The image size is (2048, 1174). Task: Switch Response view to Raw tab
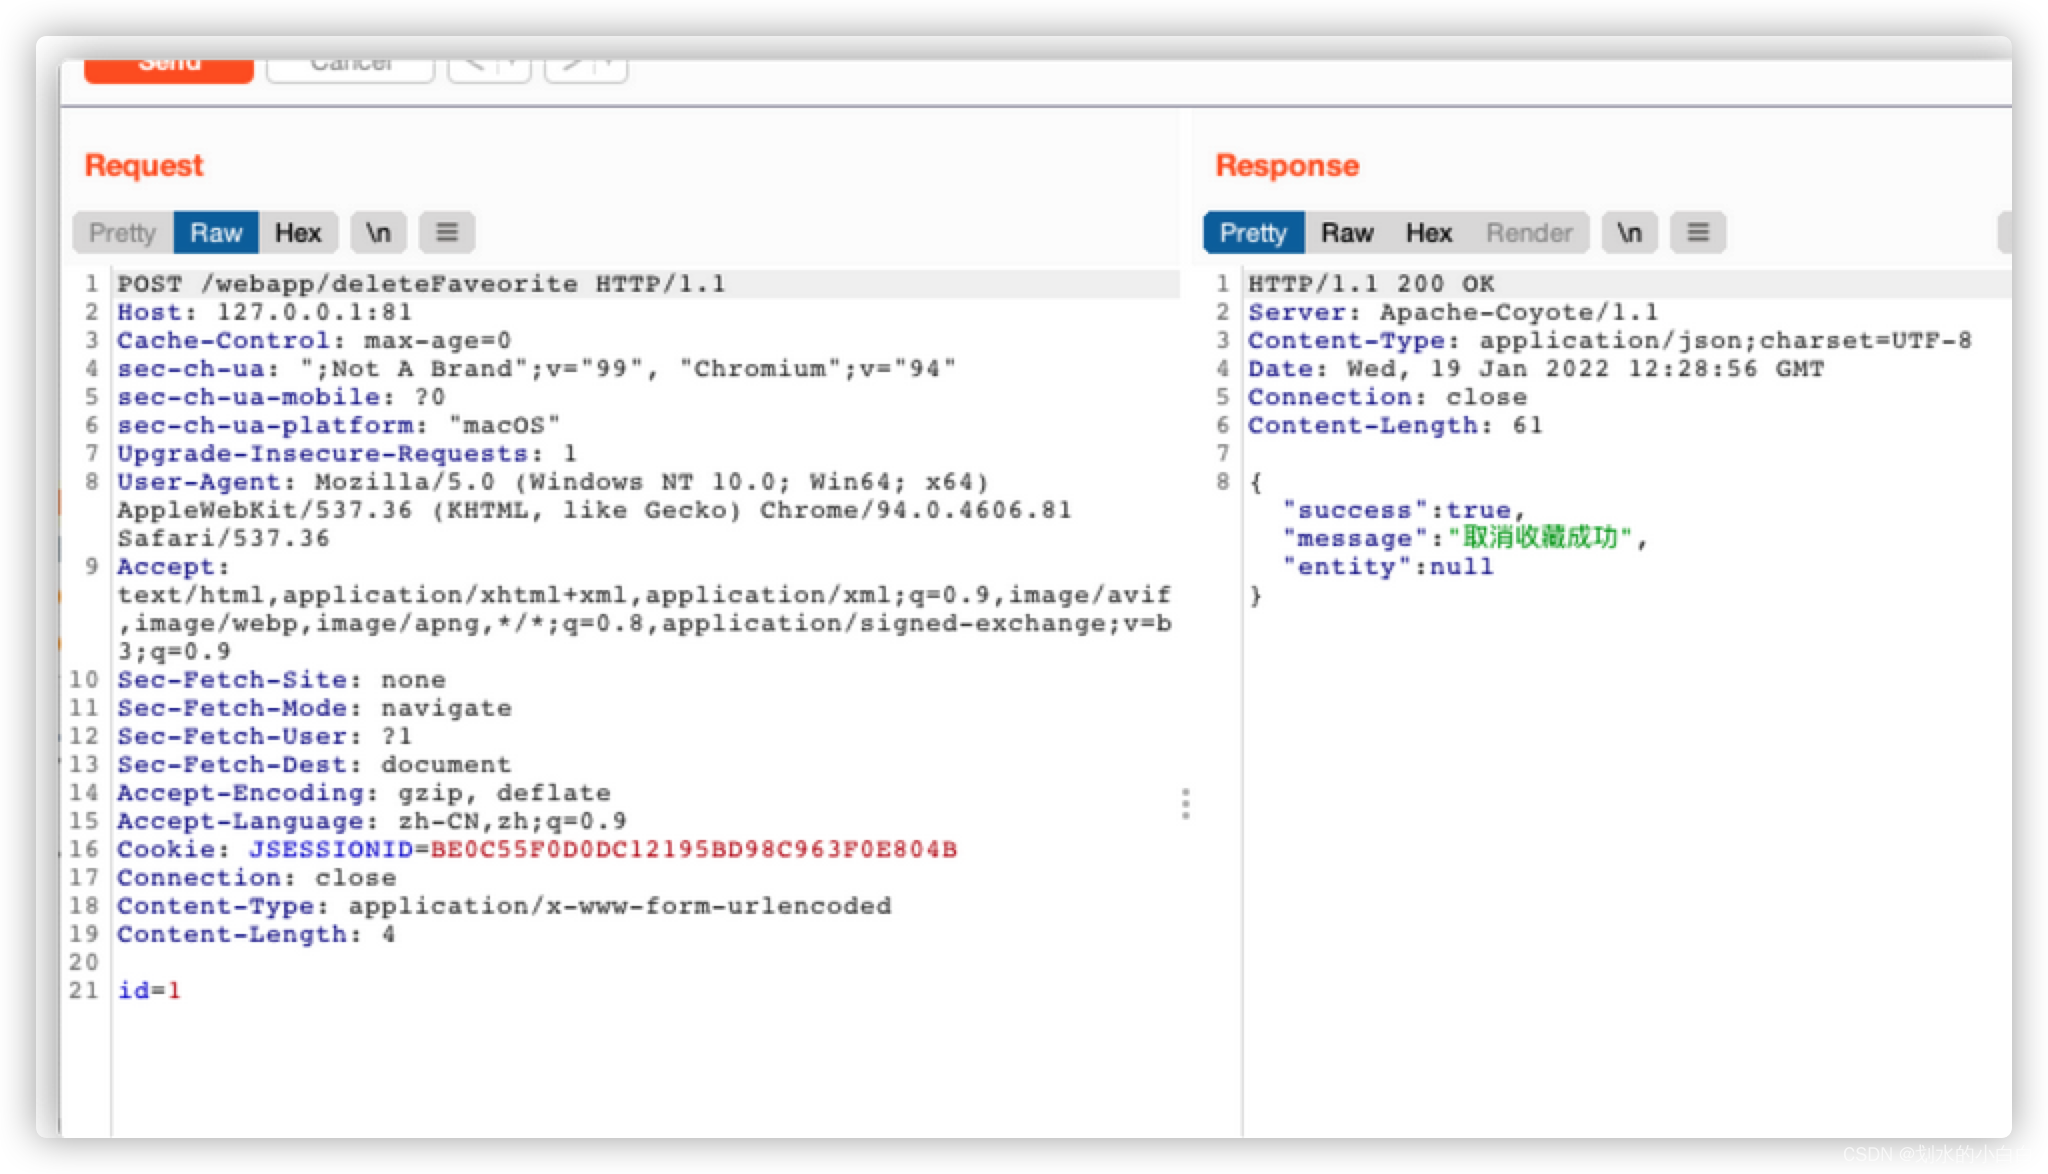(1347, 233)
